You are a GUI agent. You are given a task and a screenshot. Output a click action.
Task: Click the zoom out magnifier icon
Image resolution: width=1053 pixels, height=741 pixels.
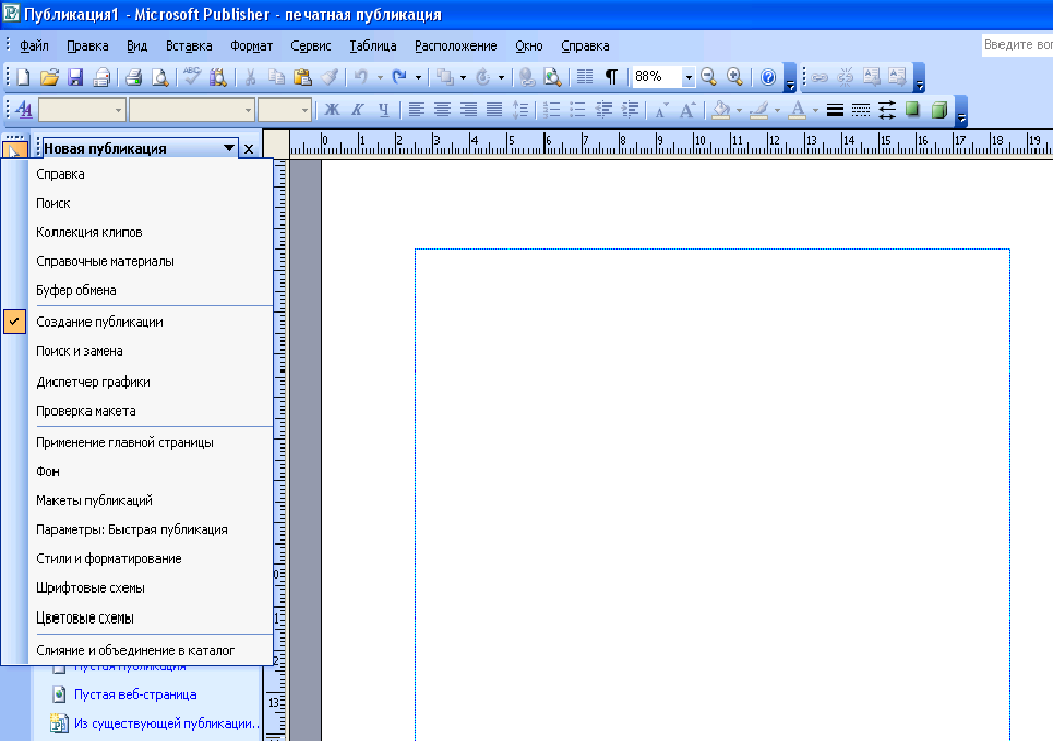[708, 77]
